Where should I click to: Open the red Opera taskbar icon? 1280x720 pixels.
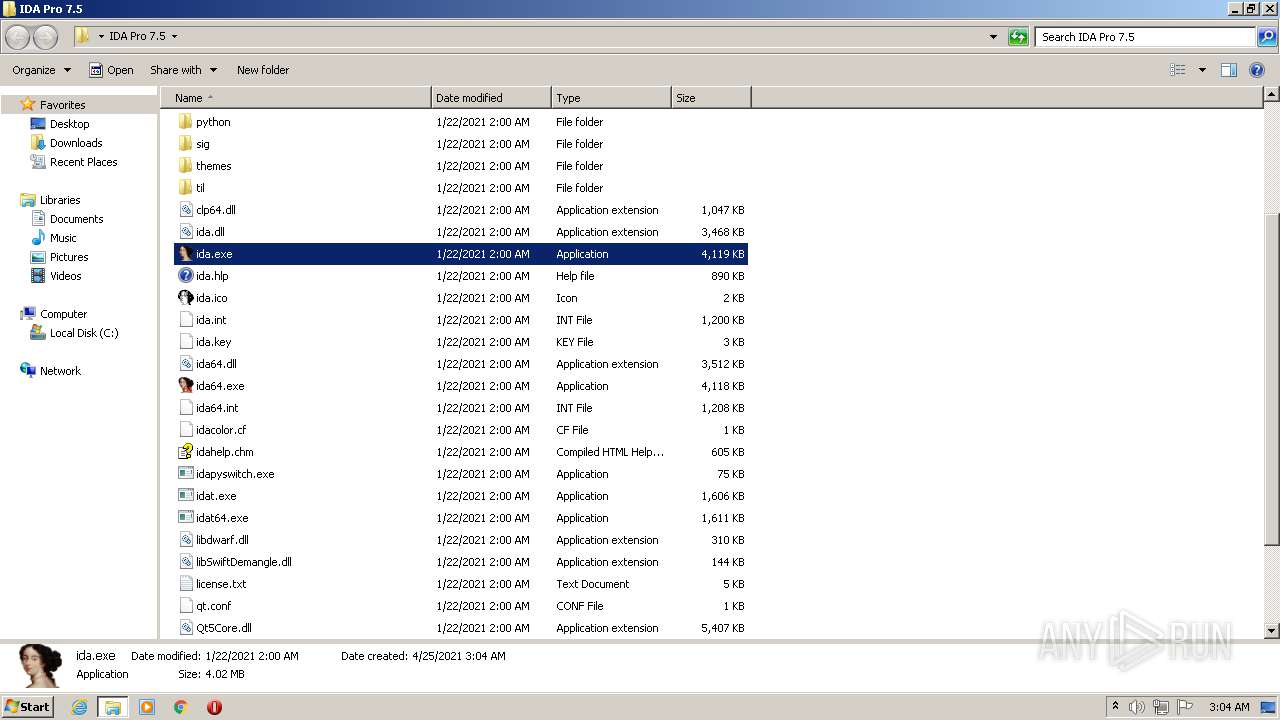pos(214,707)
